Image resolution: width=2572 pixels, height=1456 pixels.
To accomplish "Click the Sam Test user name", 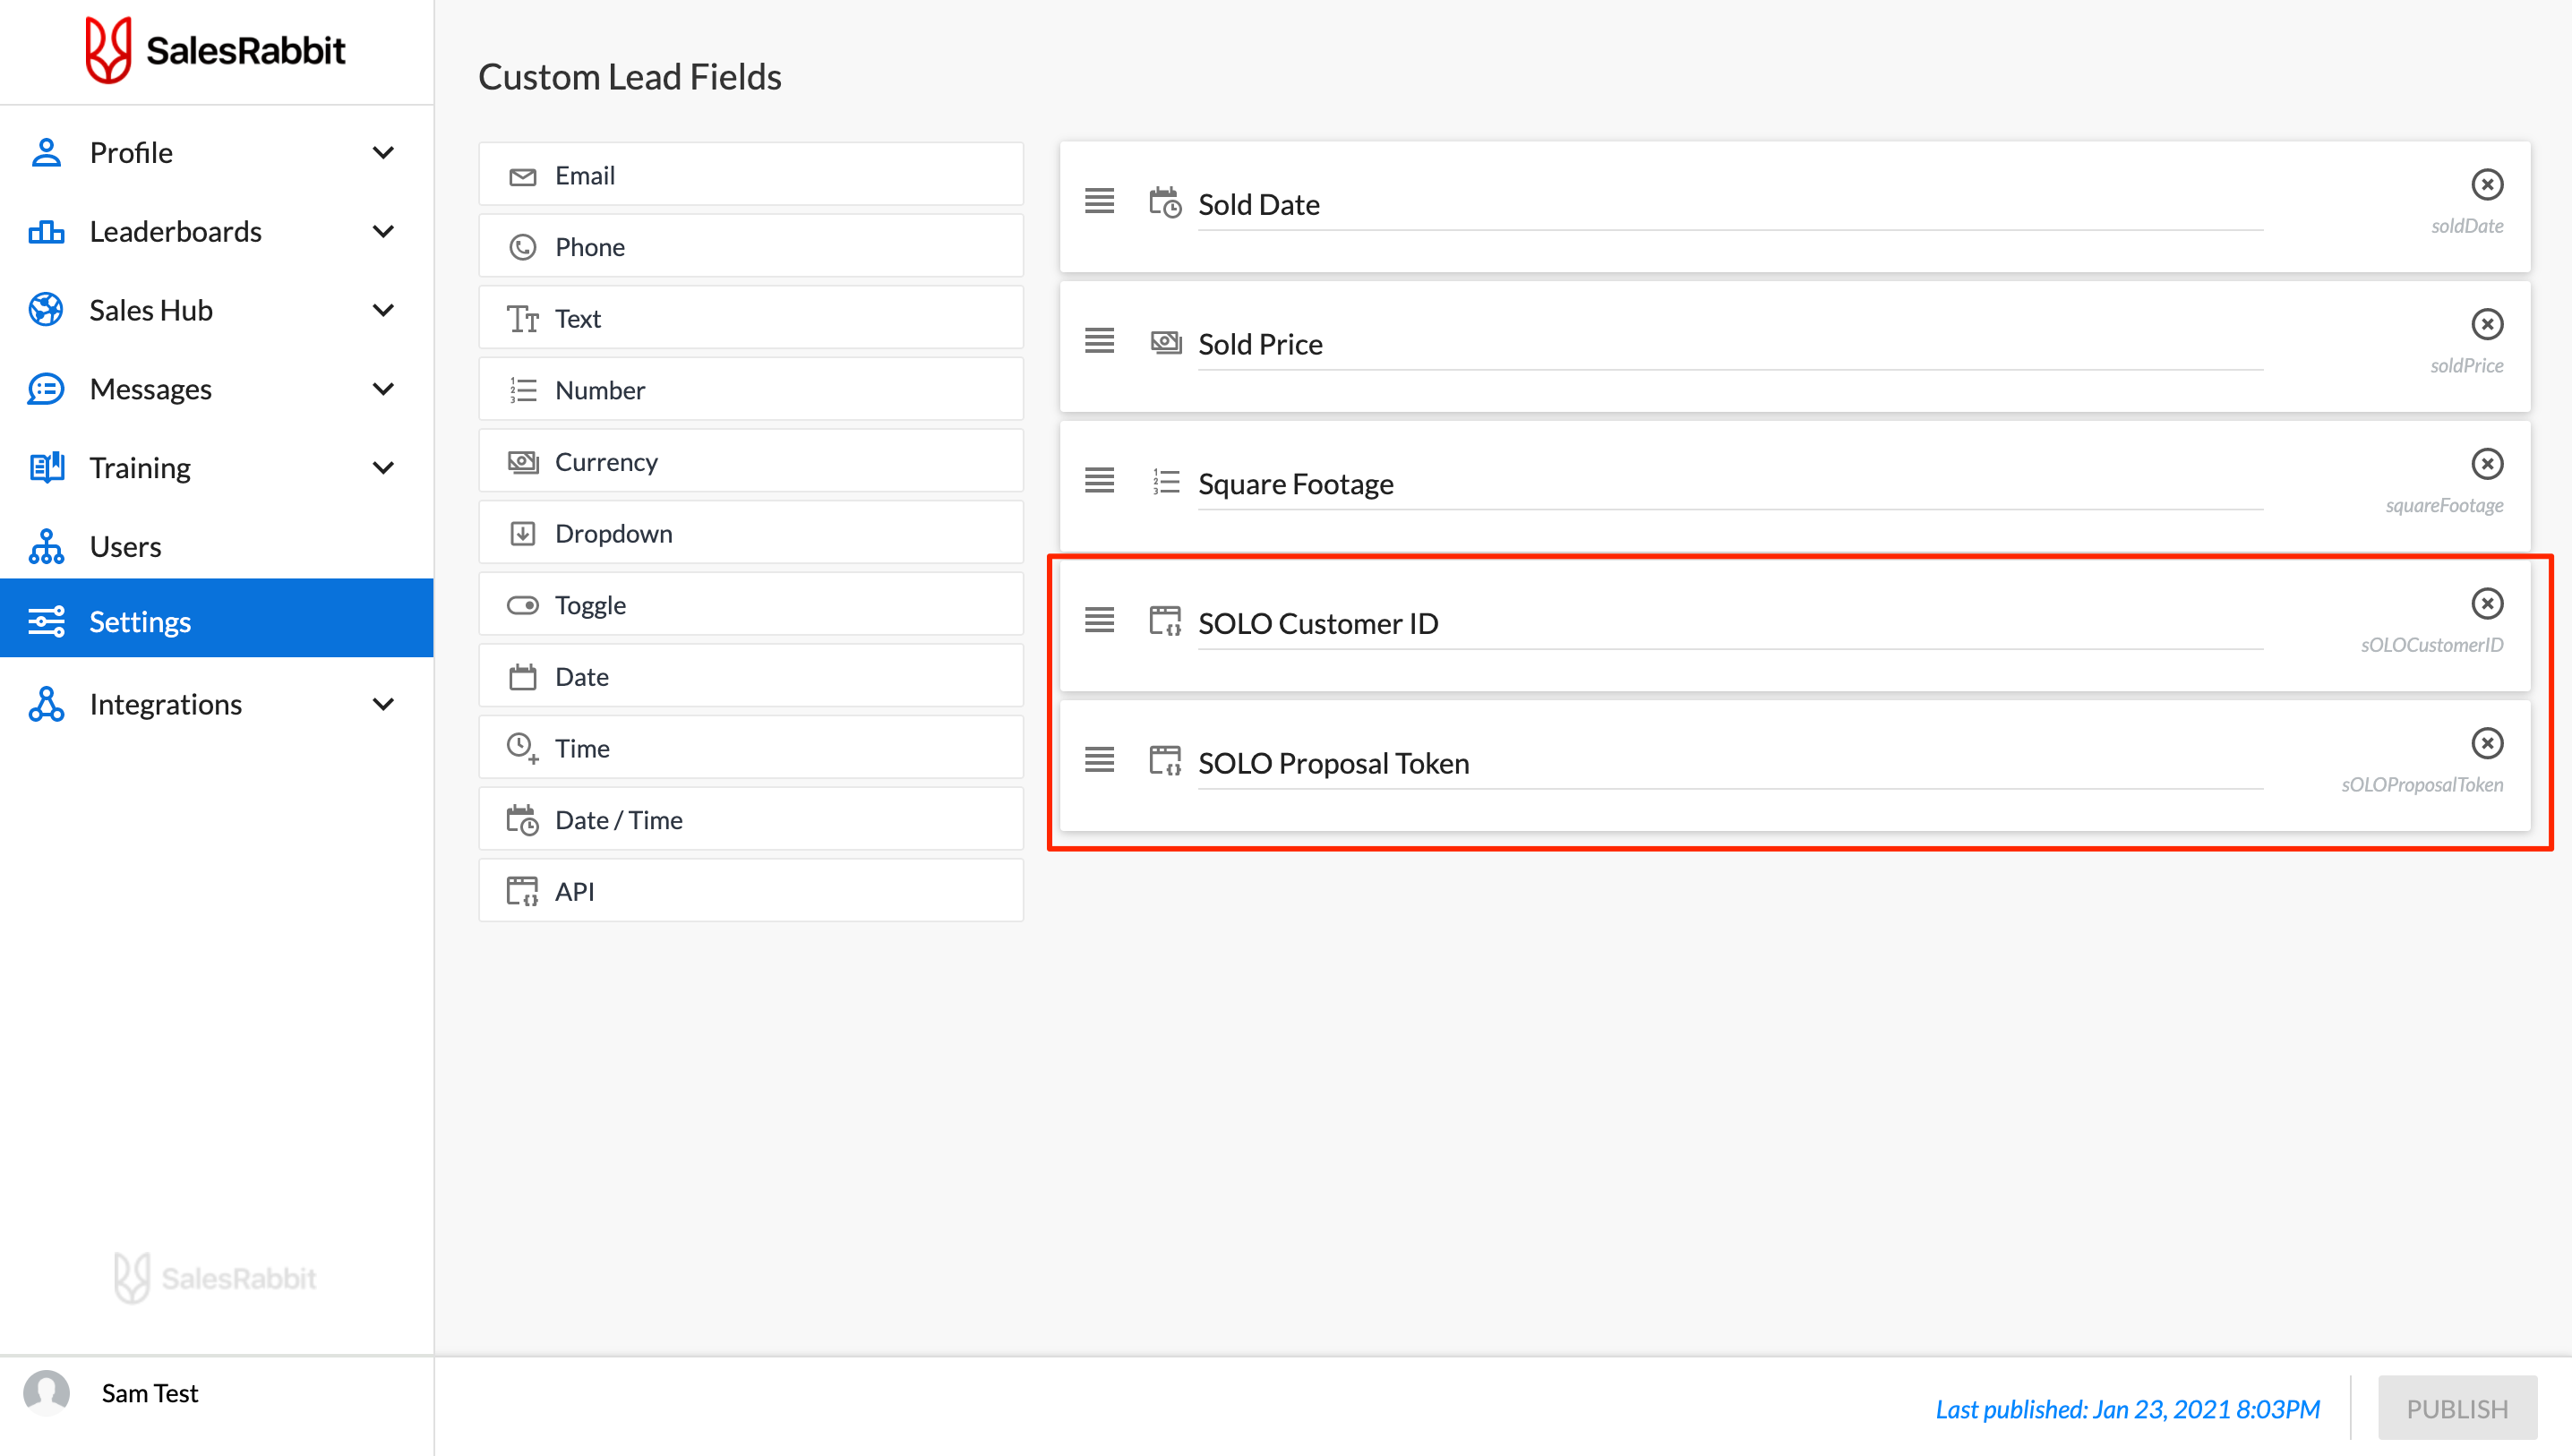I will [x=150, y=1392].
